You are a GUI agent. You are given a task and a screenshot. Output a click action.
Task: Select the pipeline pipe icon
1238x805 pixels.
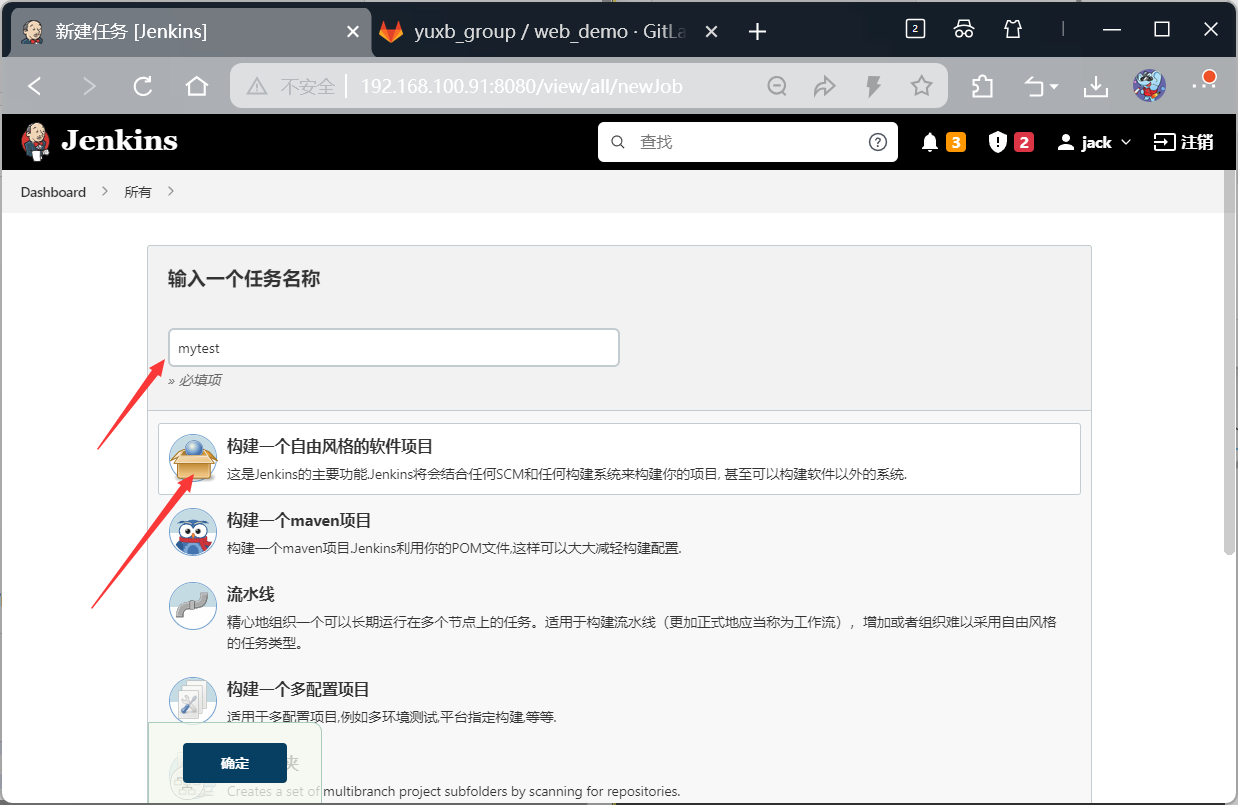pyautogui.click(x=193, y=606)
